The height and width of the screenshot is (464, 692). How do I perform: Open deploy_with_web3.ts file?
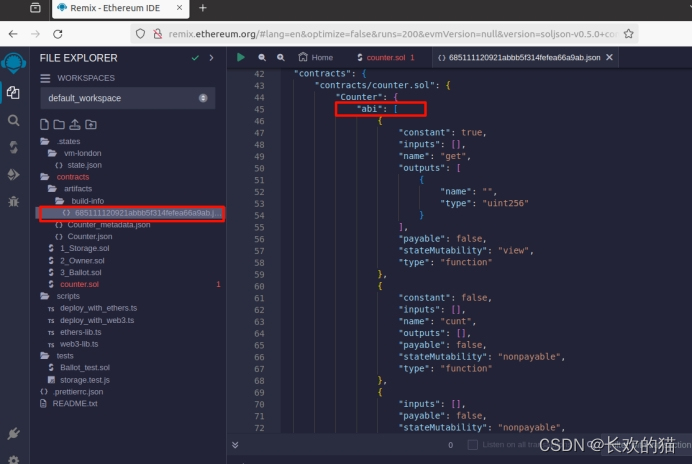(91, 320)
